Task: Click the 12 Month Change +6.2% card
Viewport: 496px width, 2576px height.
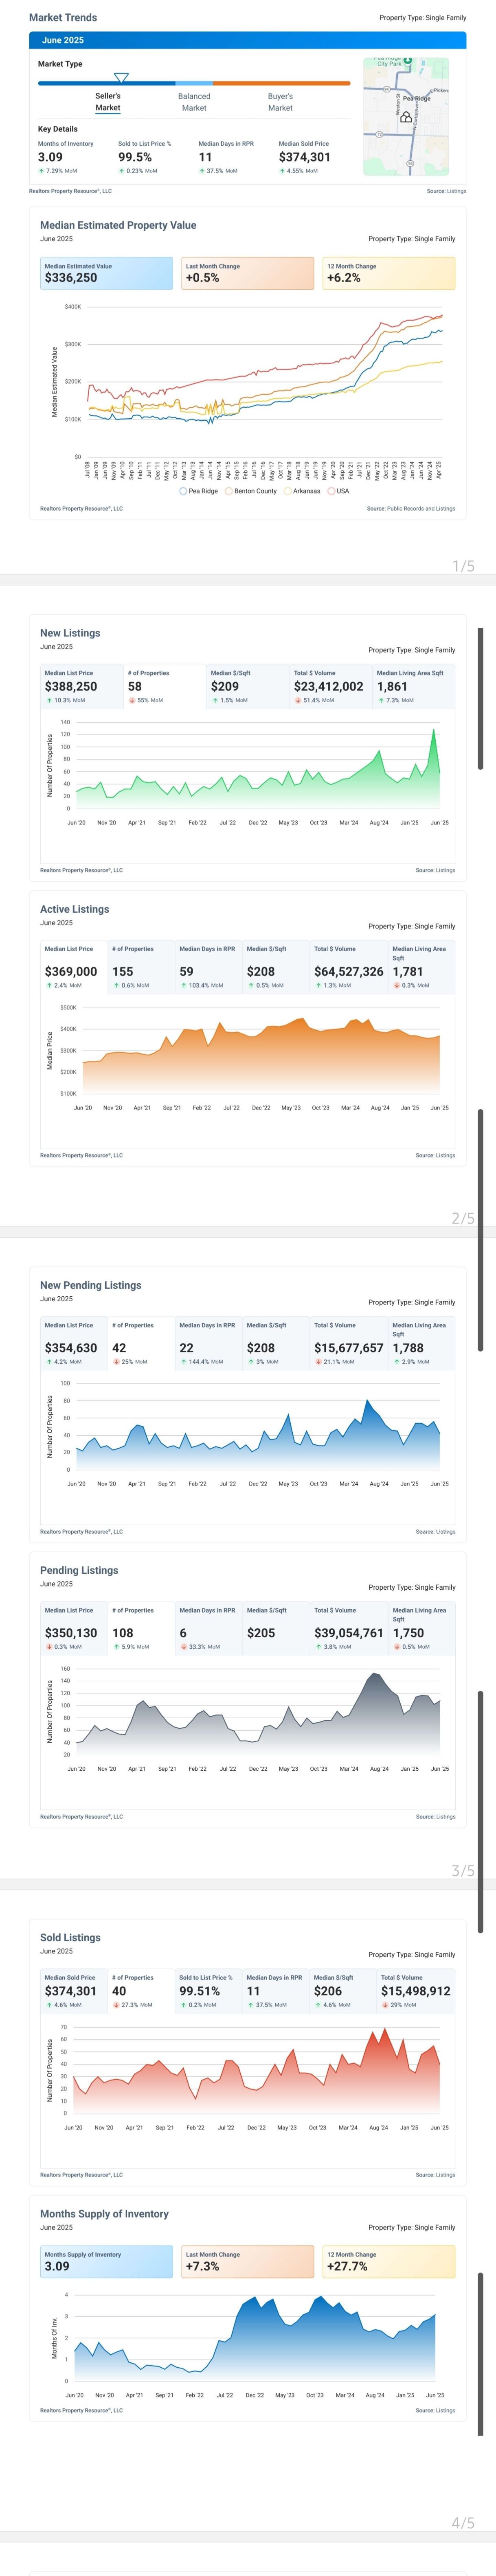Action: [x=389, y=273]
